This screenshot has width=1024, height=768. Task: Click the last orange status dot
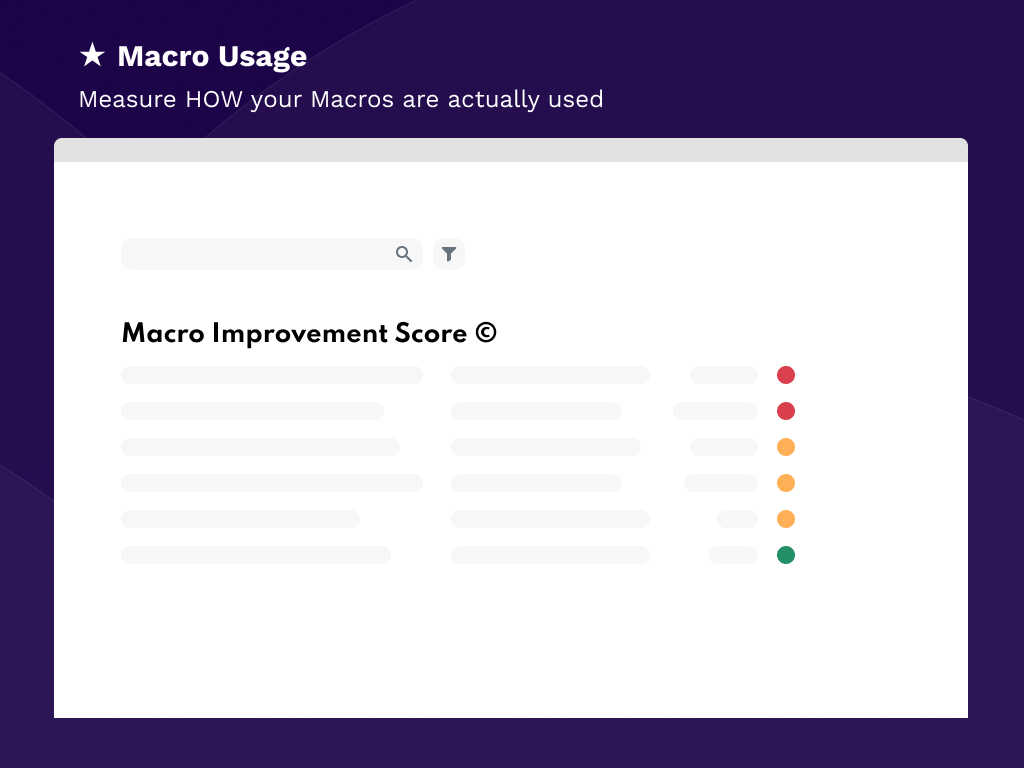point(786,519)
